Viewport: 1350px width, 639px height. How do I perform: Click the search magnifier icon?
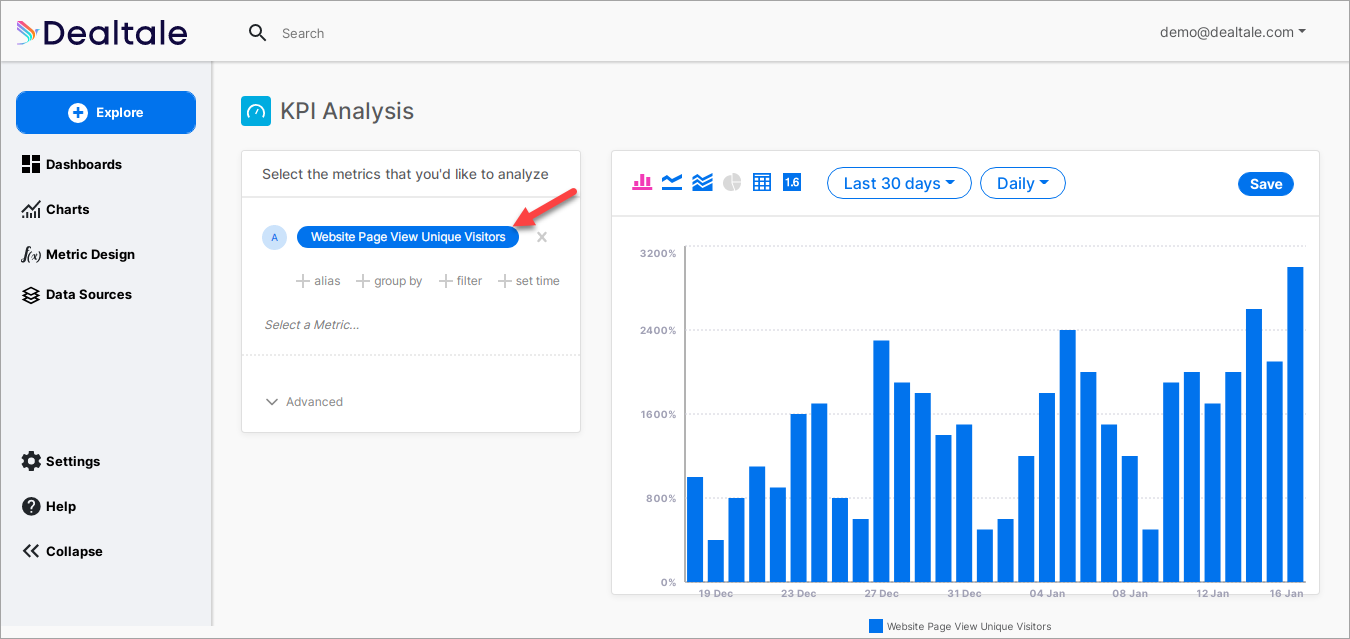click(x=258, y=33)
